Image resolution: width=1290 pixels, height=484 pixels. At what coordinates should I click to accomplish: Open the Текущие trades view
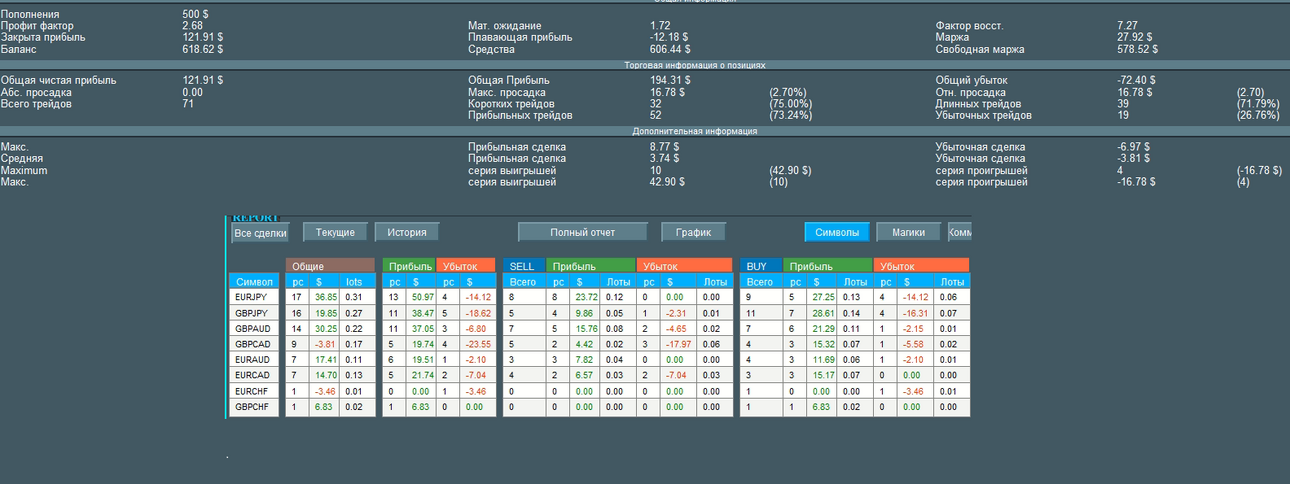pos(335,232)
